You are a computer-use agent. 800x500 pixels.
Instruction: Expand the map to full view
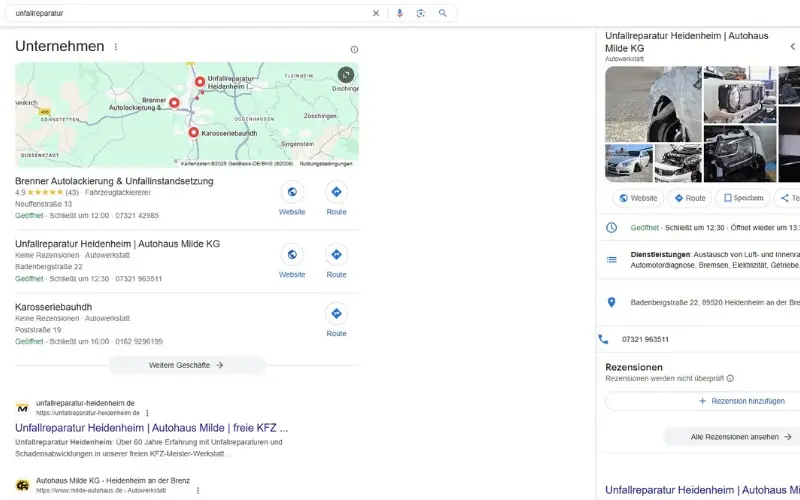coord(346,75)
